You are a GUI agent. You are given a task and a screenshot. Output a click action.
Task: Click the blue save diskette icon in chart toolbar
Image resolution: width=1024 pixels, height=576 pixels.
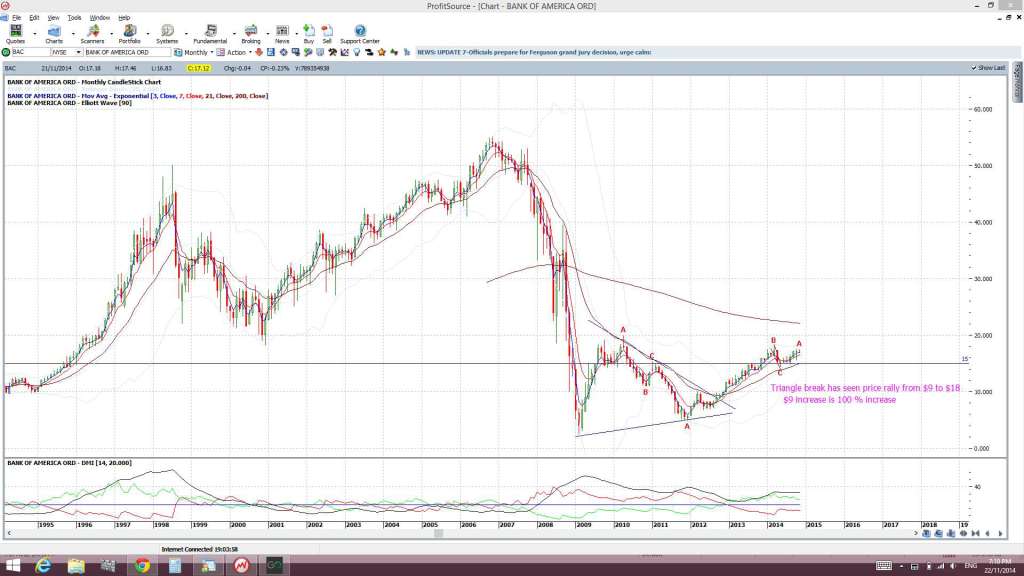coord(270,52)
